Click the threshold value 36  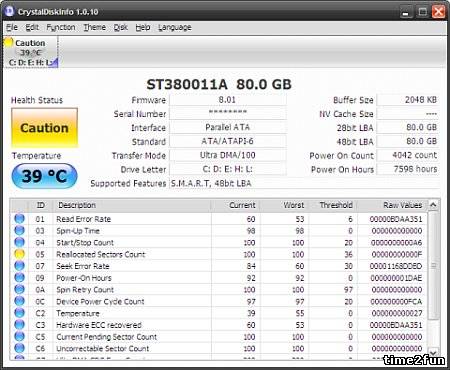point(348,254)
